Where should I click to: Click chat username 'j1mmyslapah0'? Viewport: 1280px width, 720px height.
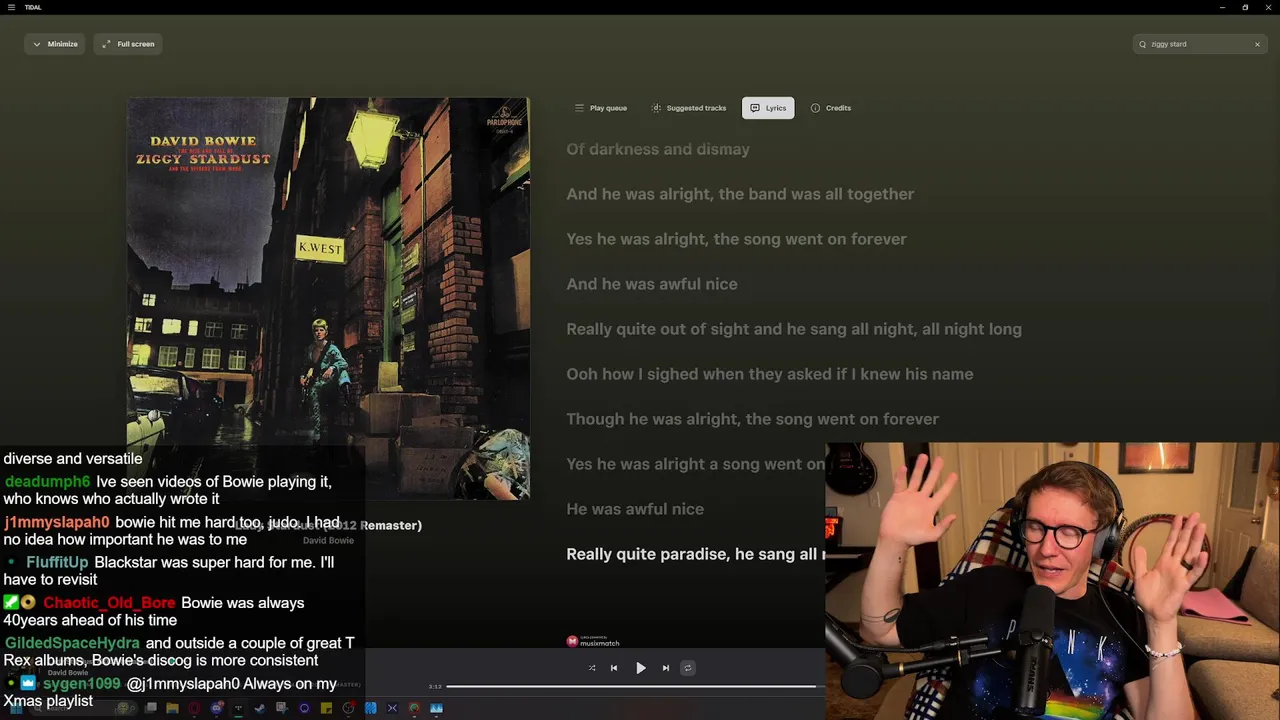56,522
